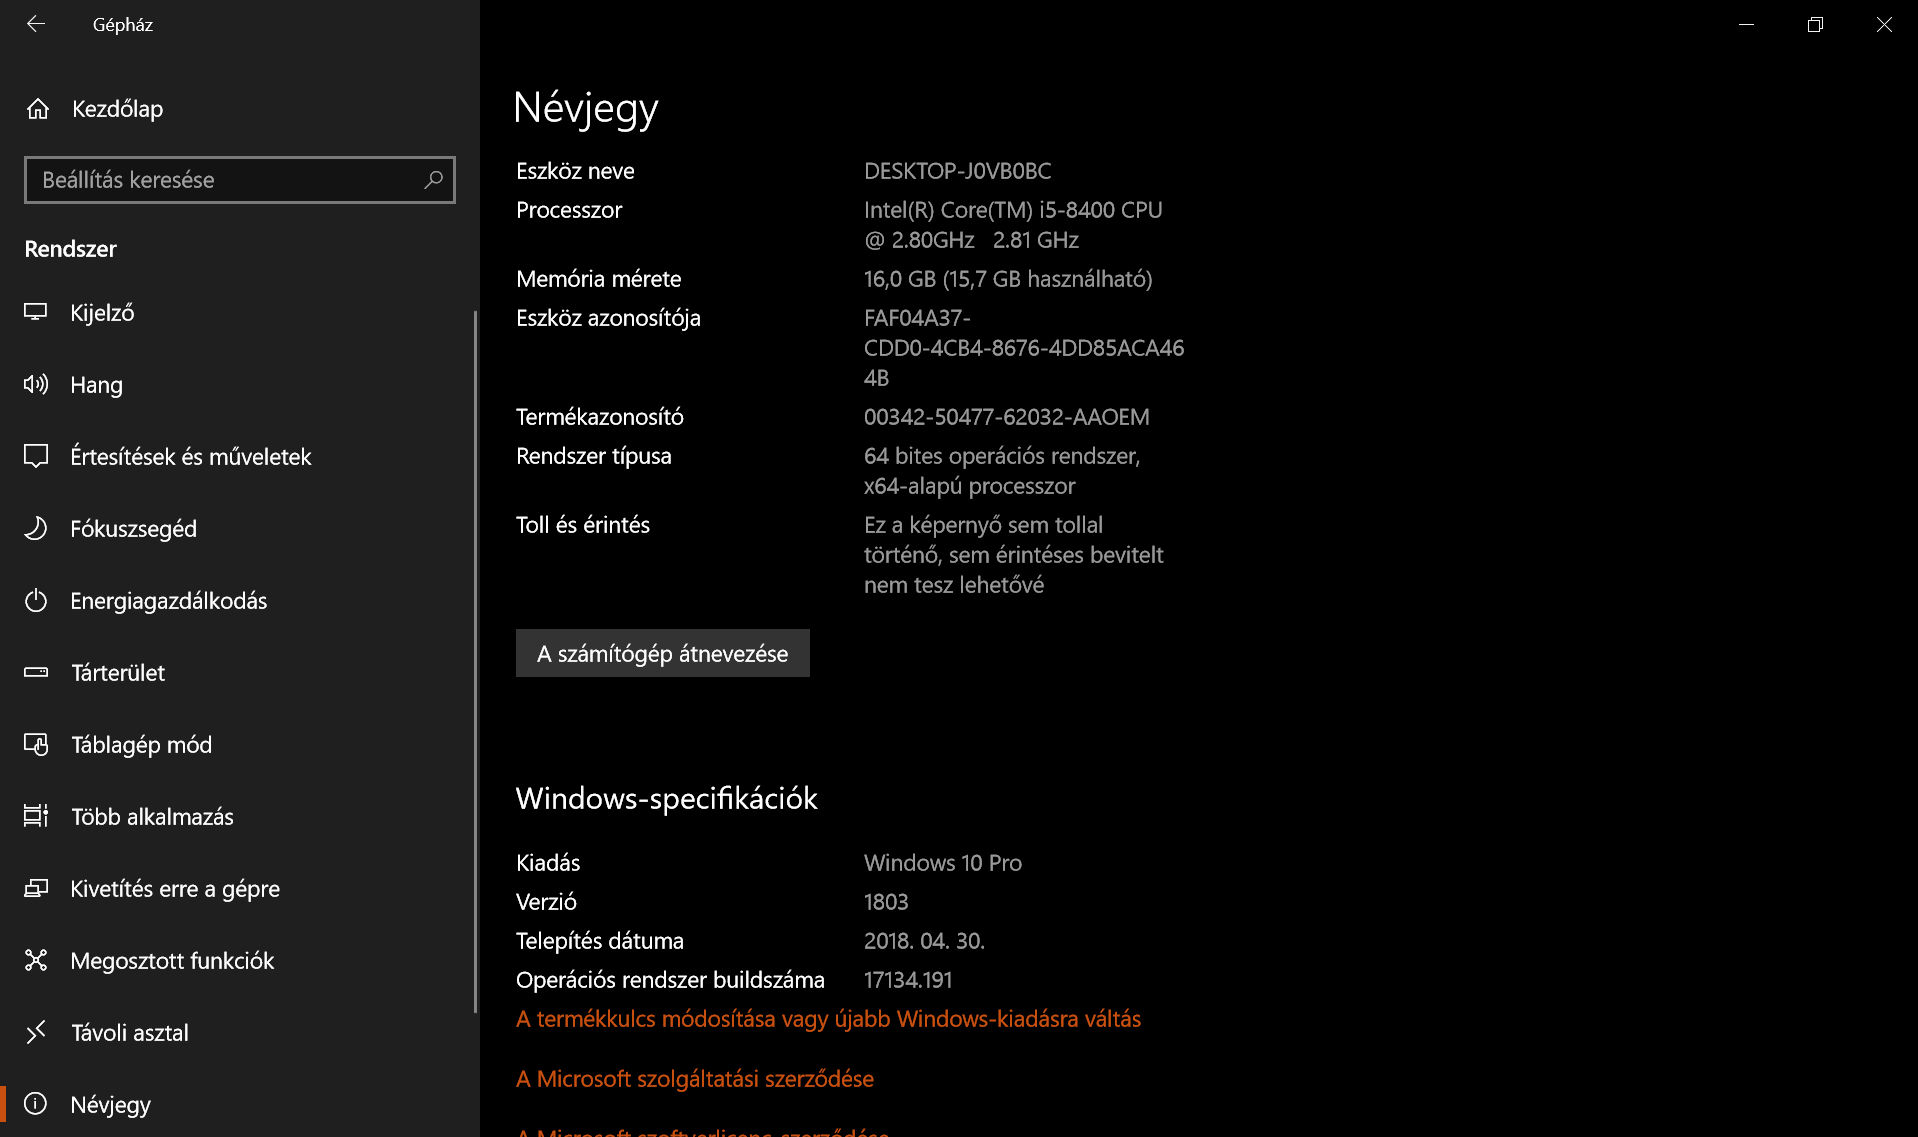Click the sidebar vertical scrollbar
This screenshot has height=1137, width=1918.
click(475, 660)
